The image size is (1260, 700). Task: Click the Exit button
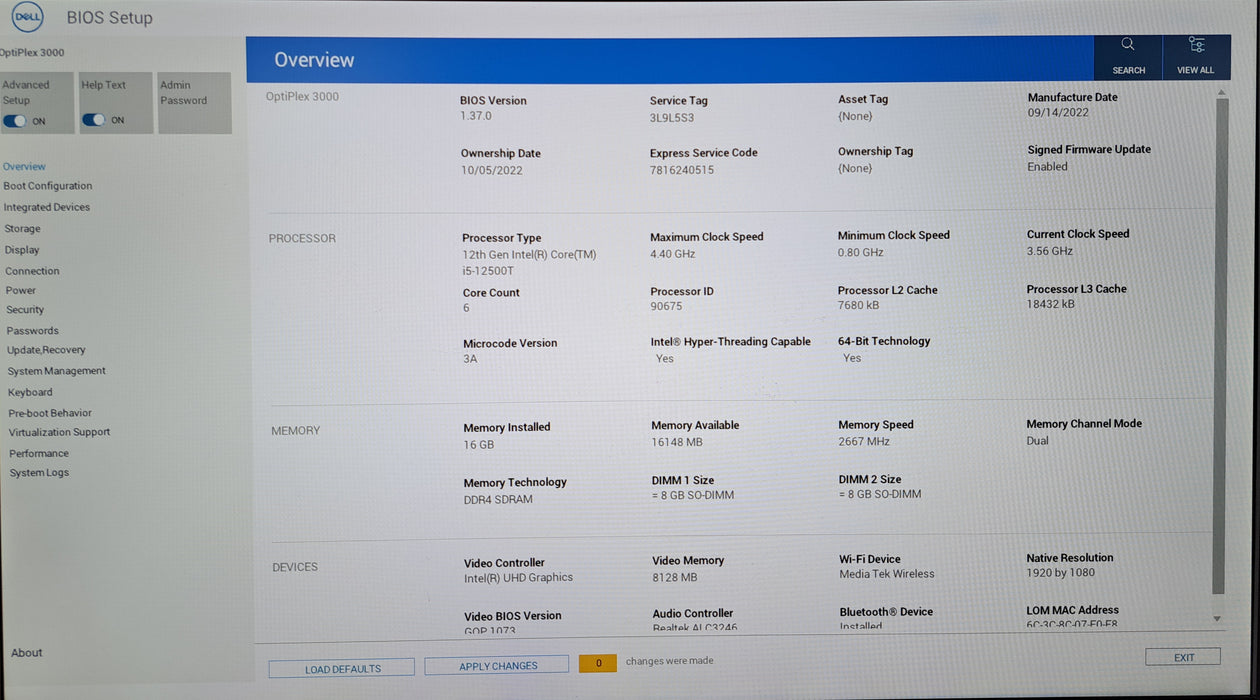pos(1183,657)
